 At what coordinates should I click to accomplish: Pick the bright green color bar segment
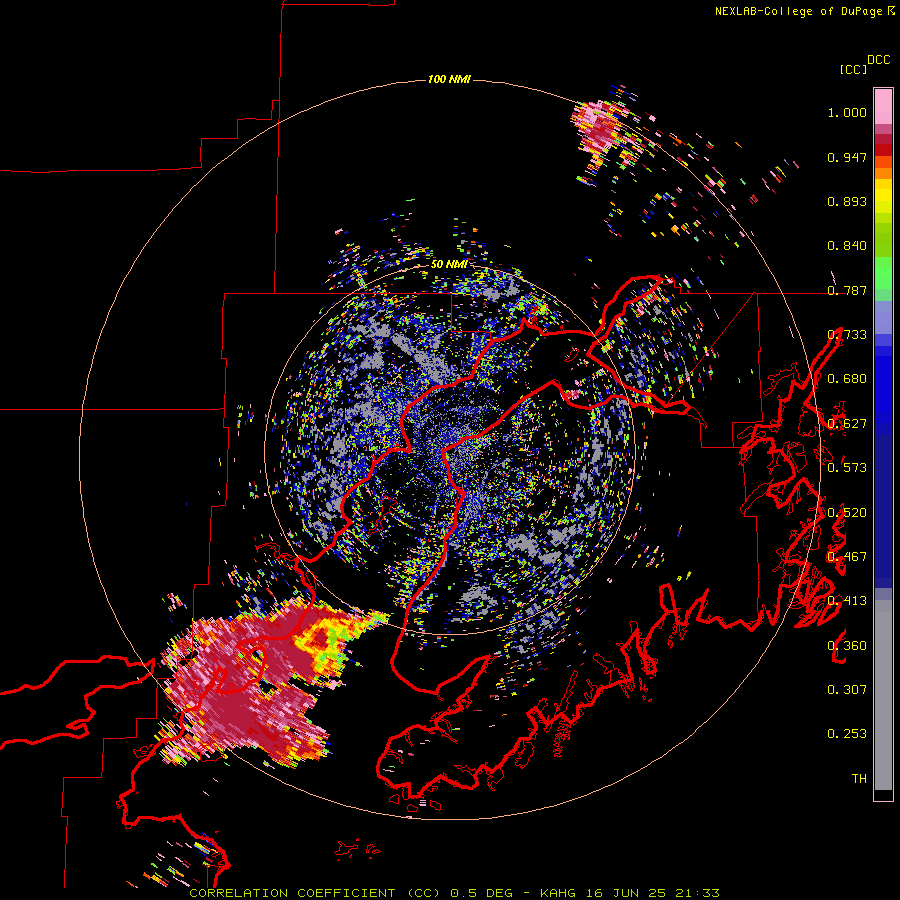click(883, 273)
